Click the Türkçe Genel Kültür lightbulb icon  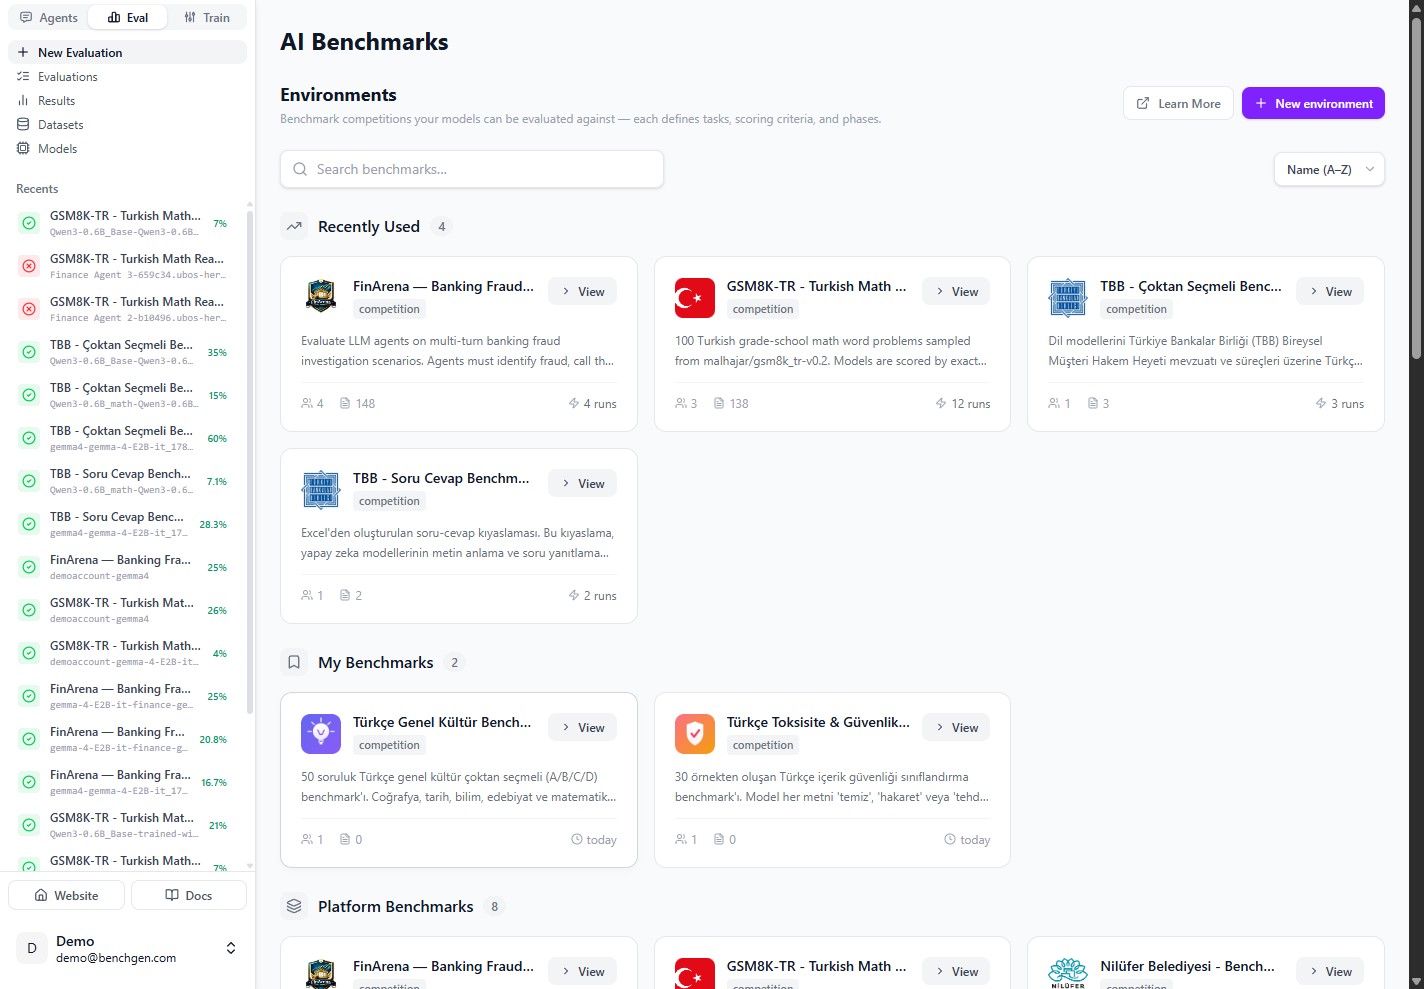(x=321, y=733)
